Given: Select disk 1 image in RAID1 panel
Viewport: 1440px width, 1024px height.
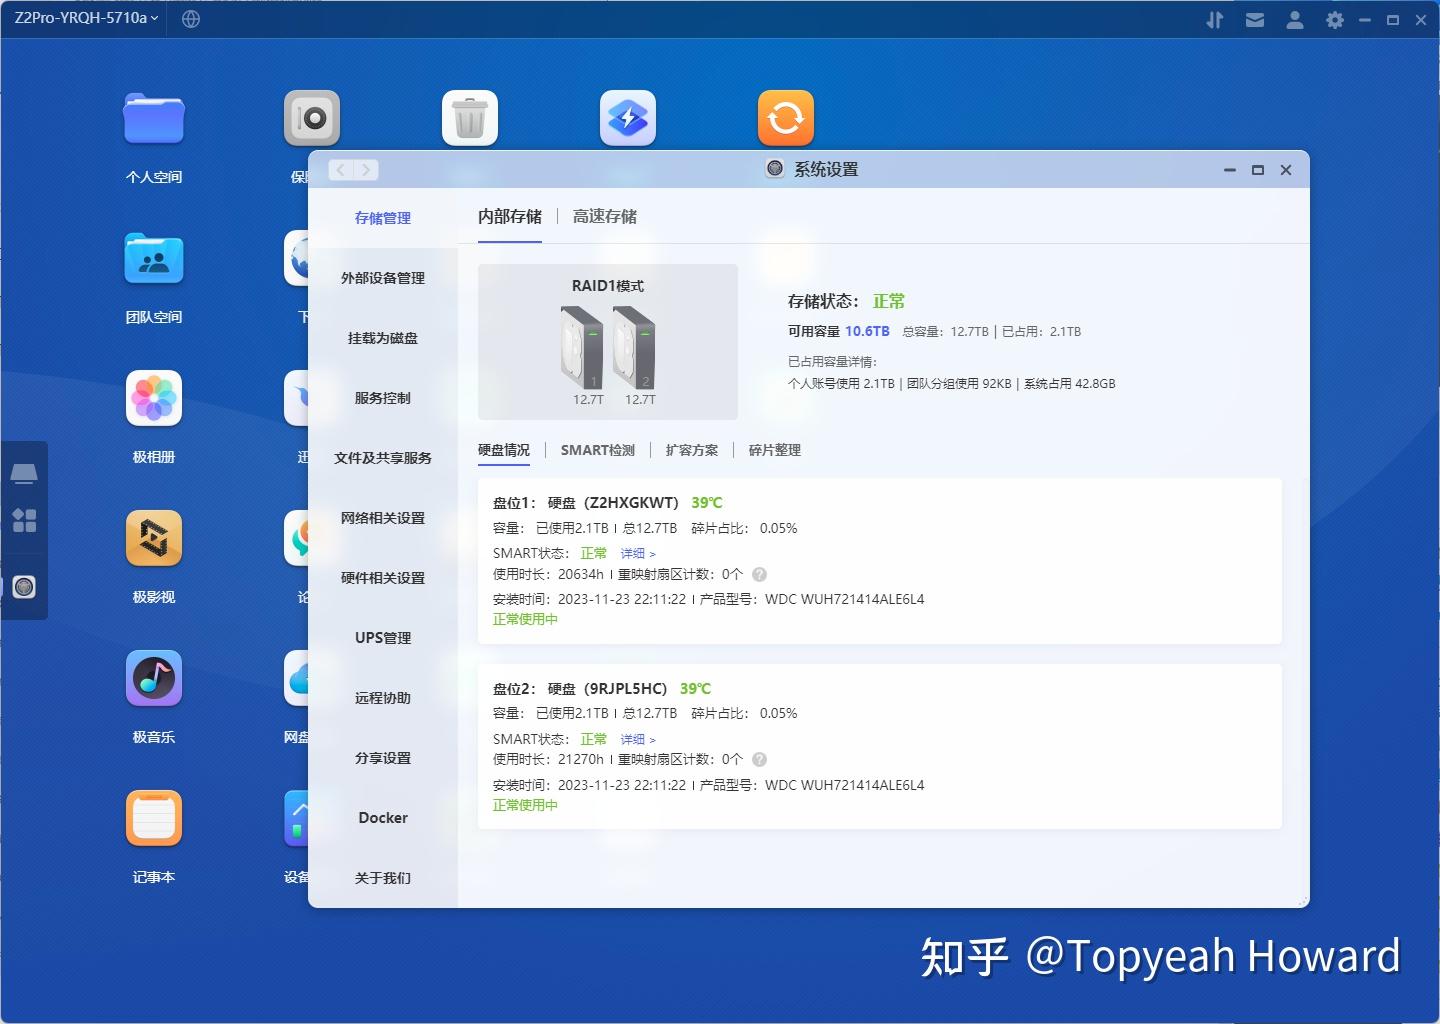Looking at the screenshot, I should click(x=582, y=348).
